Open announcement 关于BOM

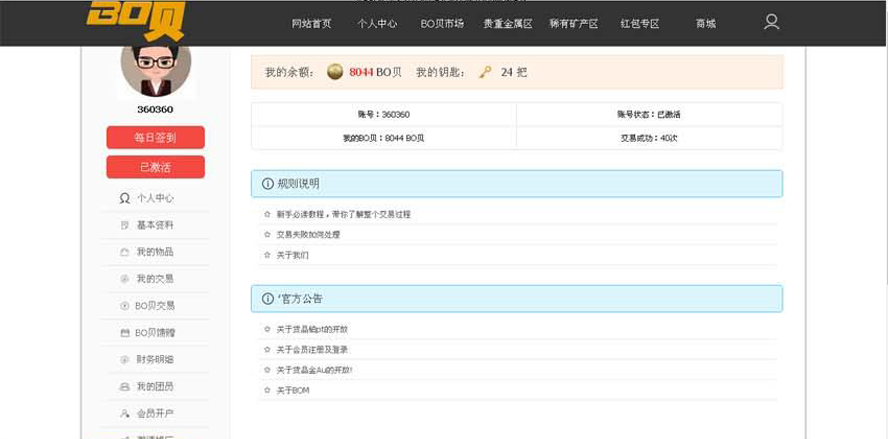(293, 390)
